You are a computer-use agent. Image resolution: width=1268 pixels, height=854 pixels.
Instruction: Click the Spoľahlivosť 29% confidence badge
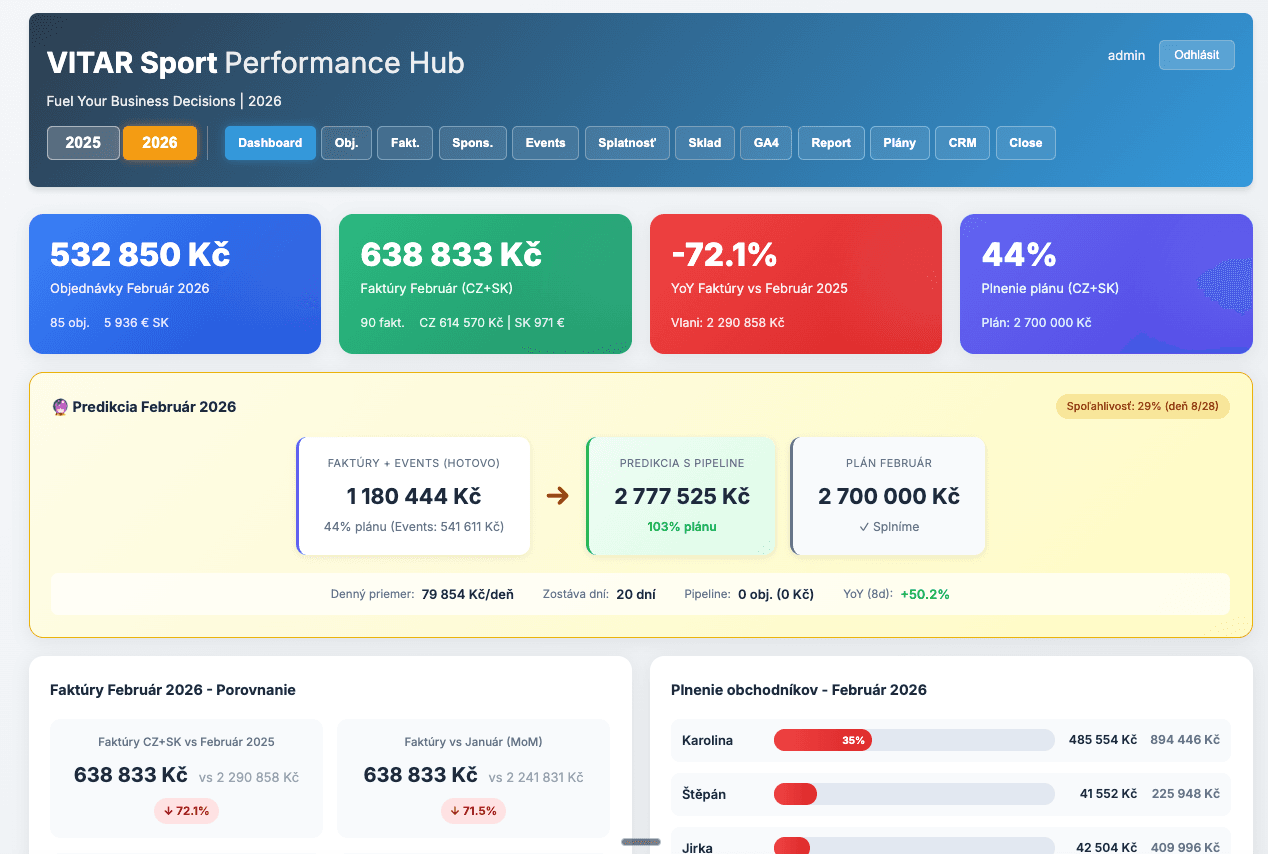click(1142, 406)
